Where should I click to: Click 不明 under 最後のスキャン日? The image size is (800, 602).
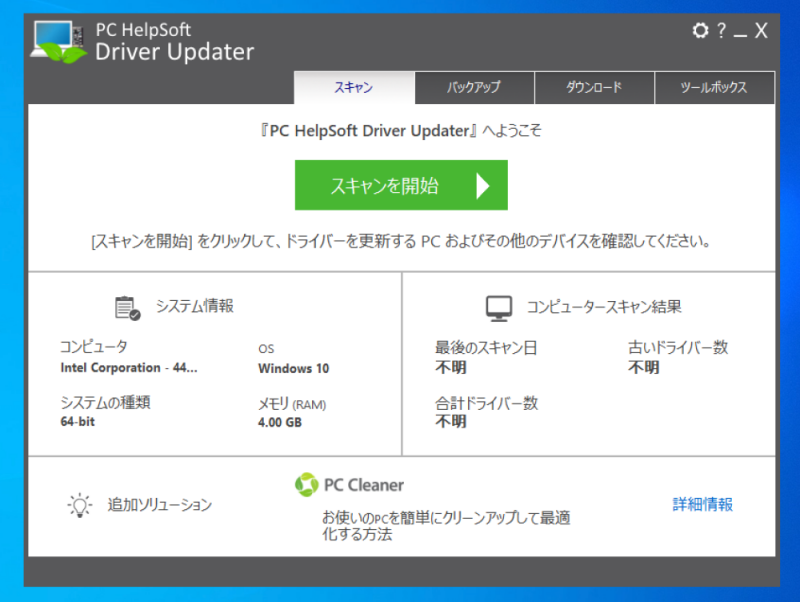click(x=451, y=367)
